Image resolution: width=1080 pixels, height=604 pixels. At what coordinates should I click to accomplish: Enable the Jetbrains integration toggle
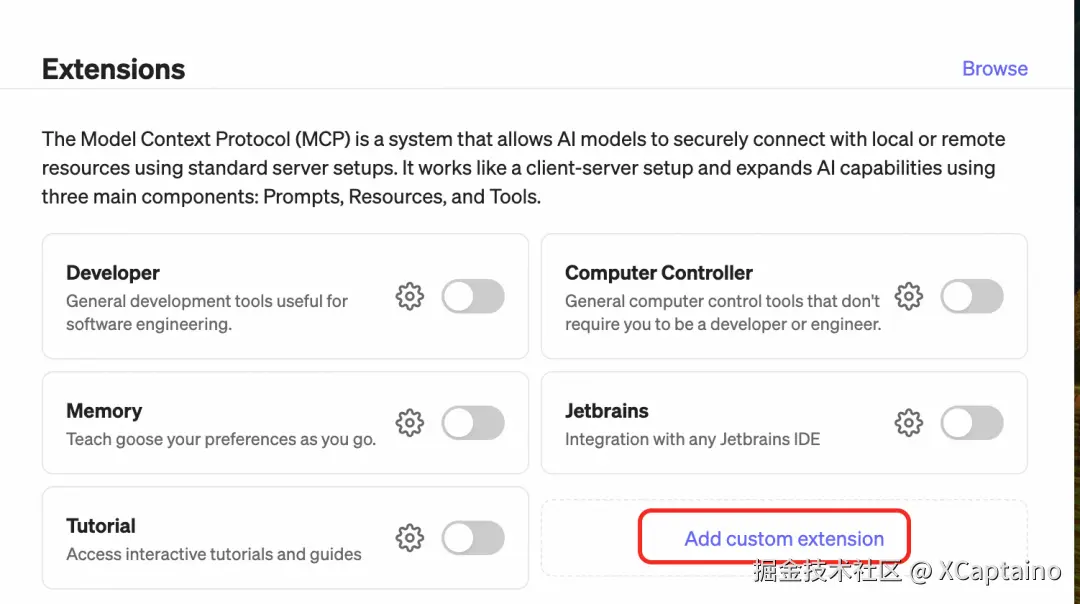pos(971,423)
